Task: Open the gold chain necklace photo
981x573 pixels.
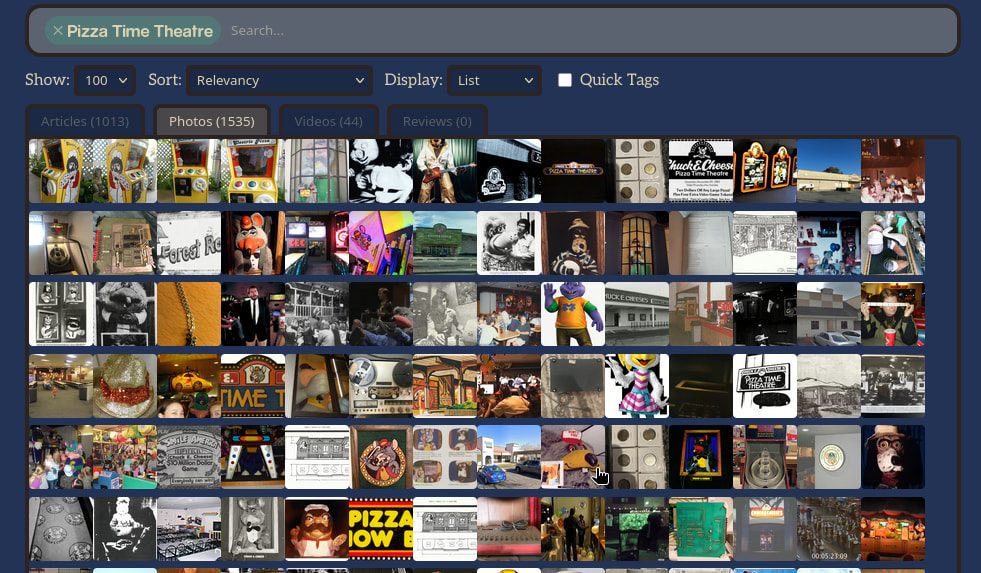Action: (189, 314)
